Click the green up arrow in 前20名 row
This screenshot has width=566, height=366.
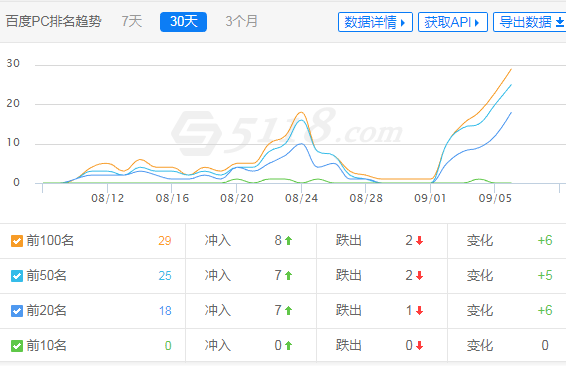pos(288,311)
